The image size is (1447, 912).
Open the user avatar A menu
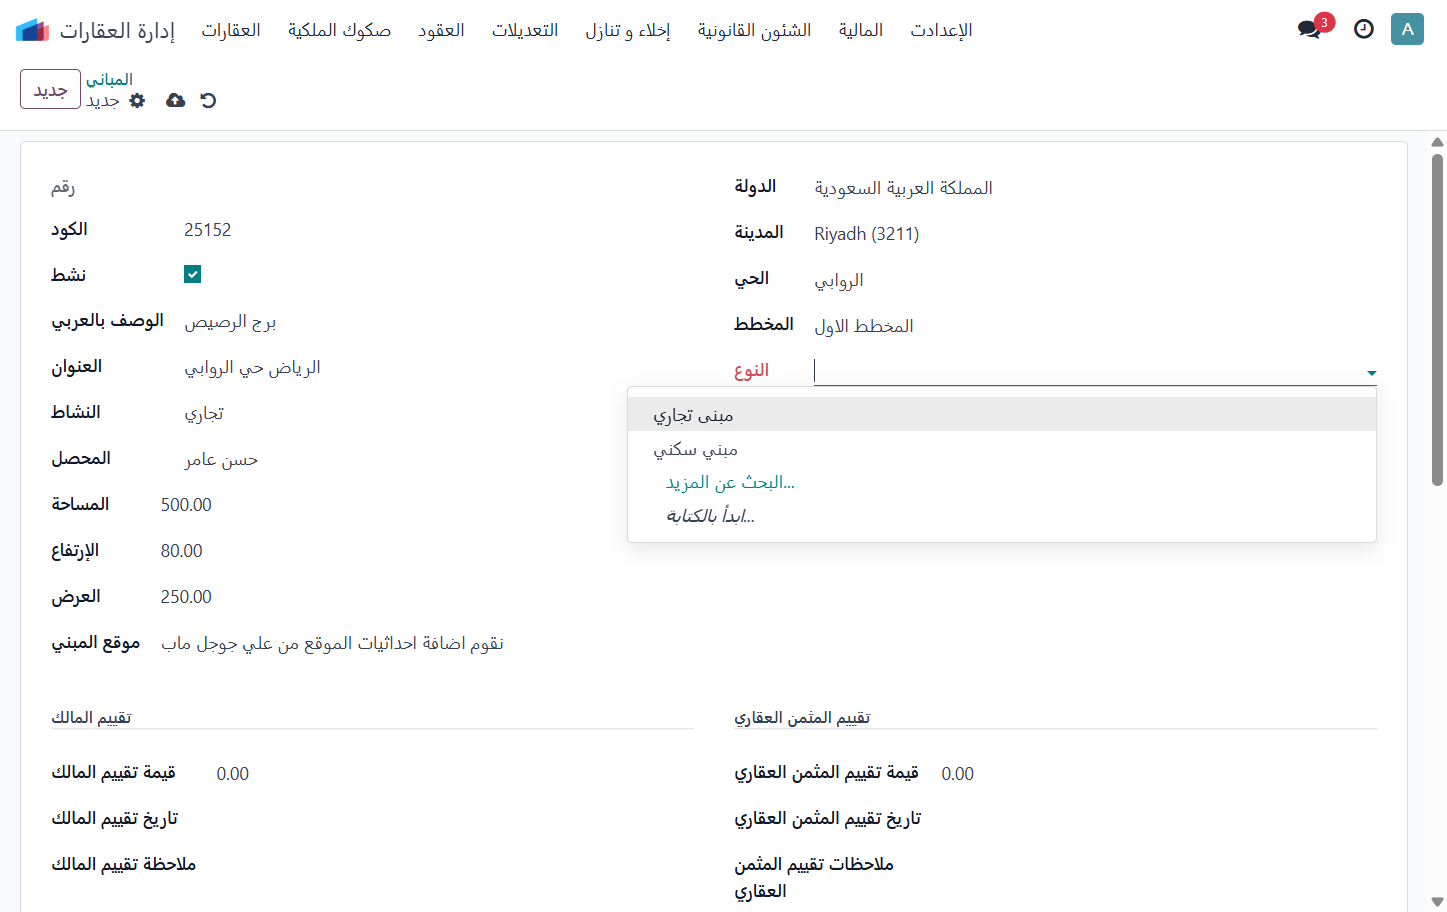[1407, 29]
